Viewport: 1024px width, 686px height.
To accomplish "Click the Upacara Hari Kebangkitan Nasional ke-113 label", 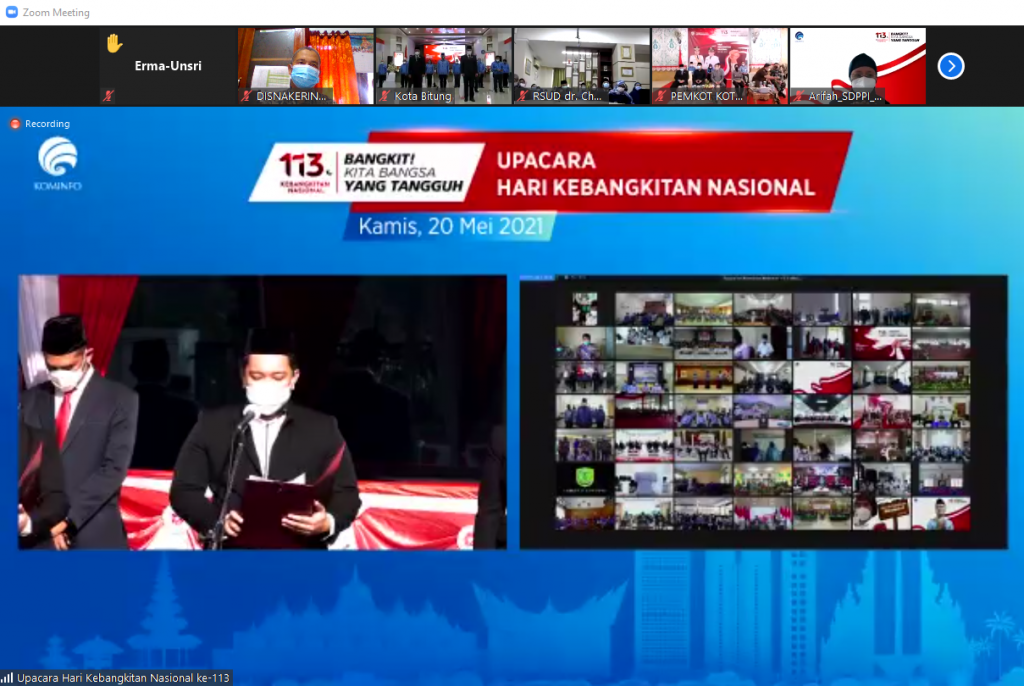I will coord(123,678).
